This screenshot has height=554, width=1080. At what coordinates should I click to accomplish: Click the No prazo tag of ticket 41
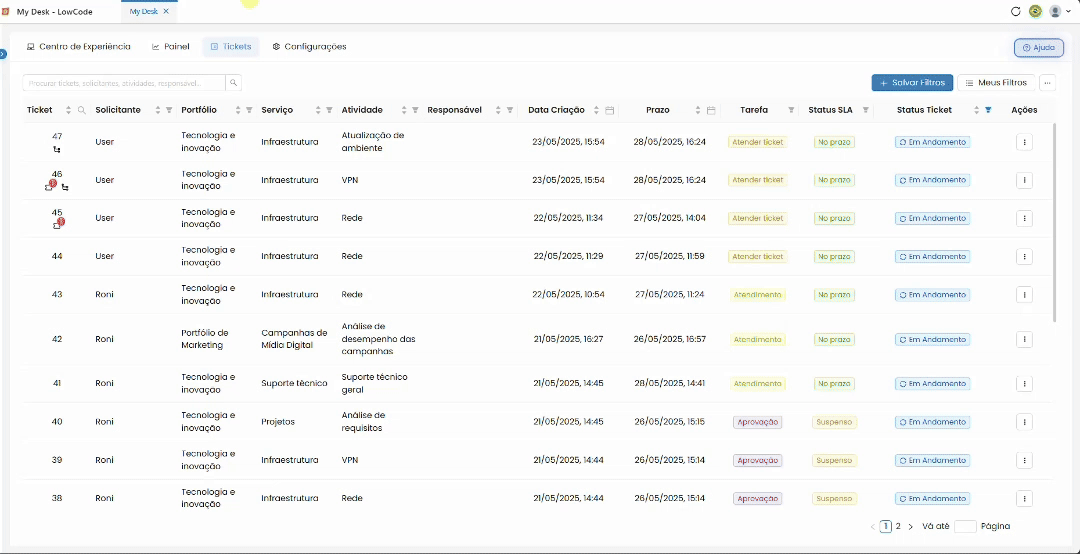[834, 384]
